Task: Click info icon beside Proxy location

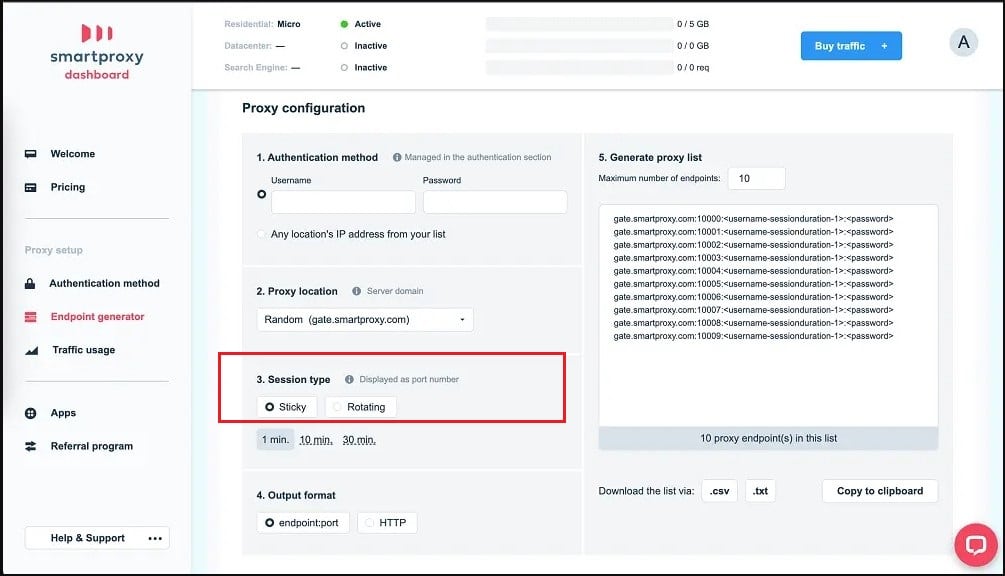Action: click(x=356, y=291)
